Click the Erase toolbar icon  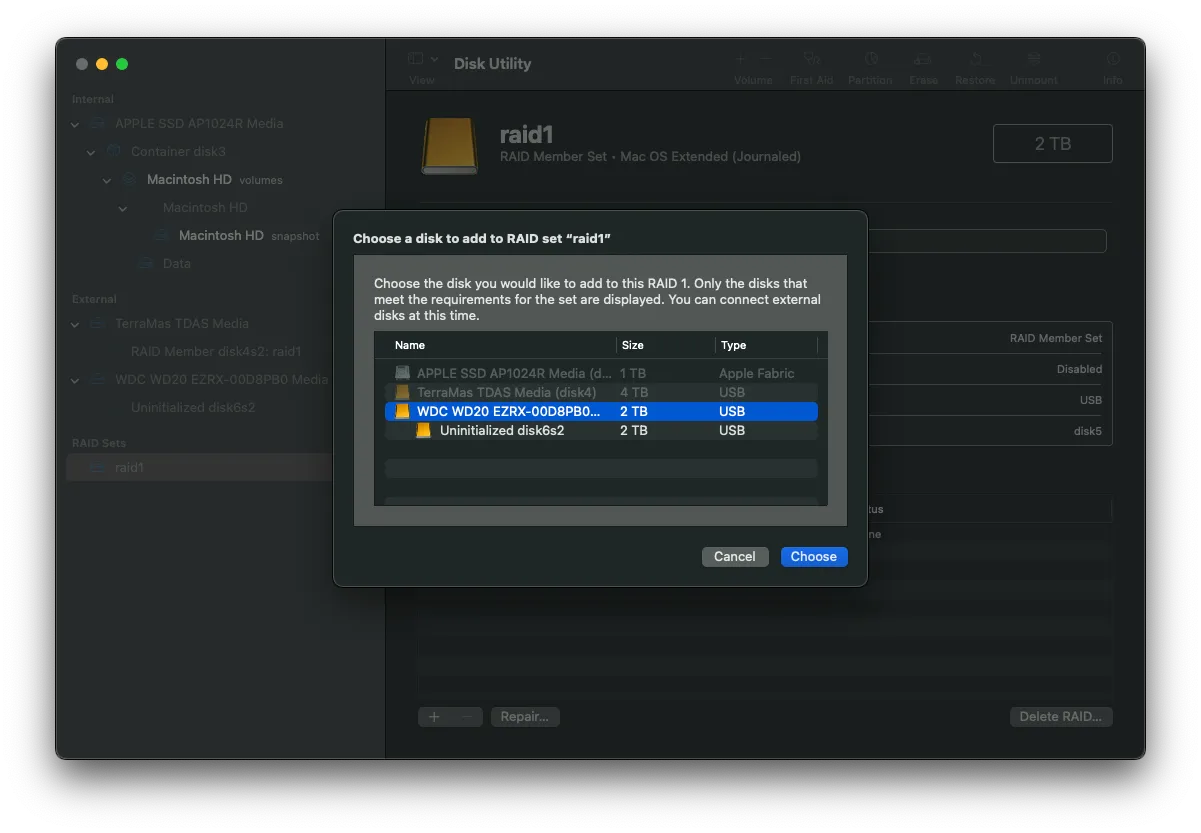(923, 61)
